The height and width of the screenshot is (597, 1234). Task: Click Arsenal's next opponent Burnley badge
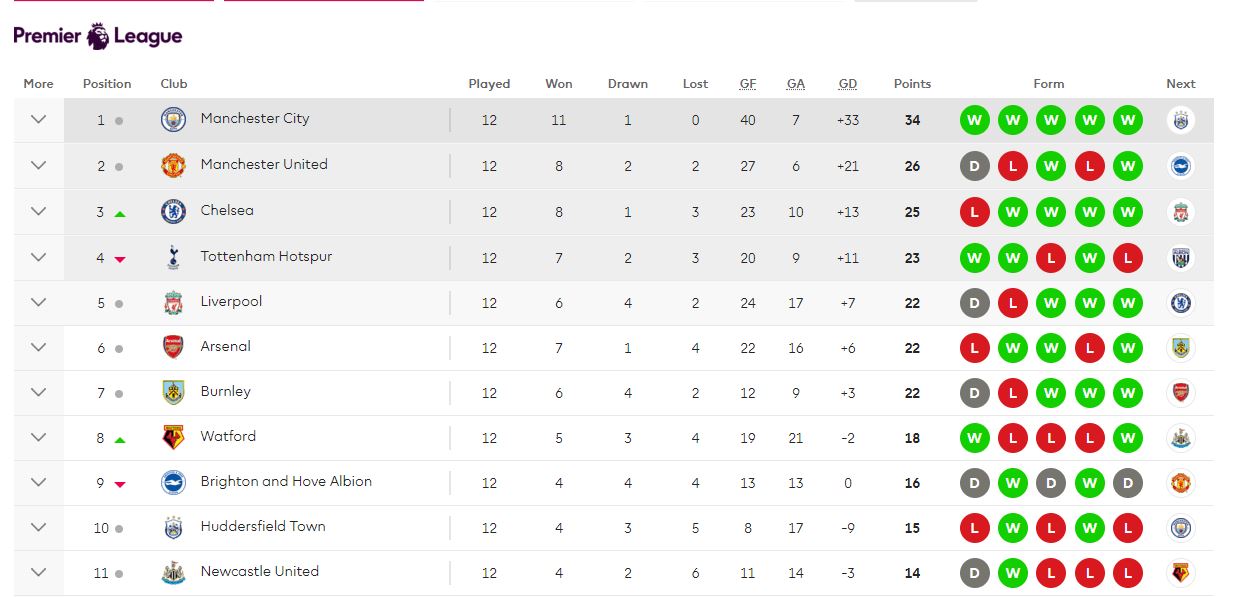pyautogui.click(x=1181, y=348)
